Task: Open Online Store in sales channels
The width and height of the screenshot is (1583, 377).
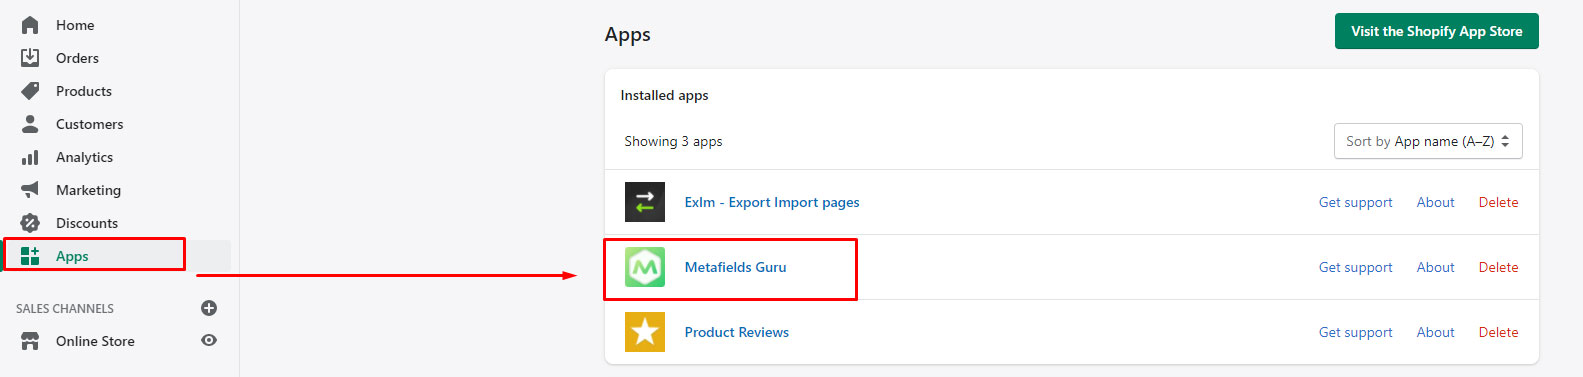Action: (x=95, y=341)
